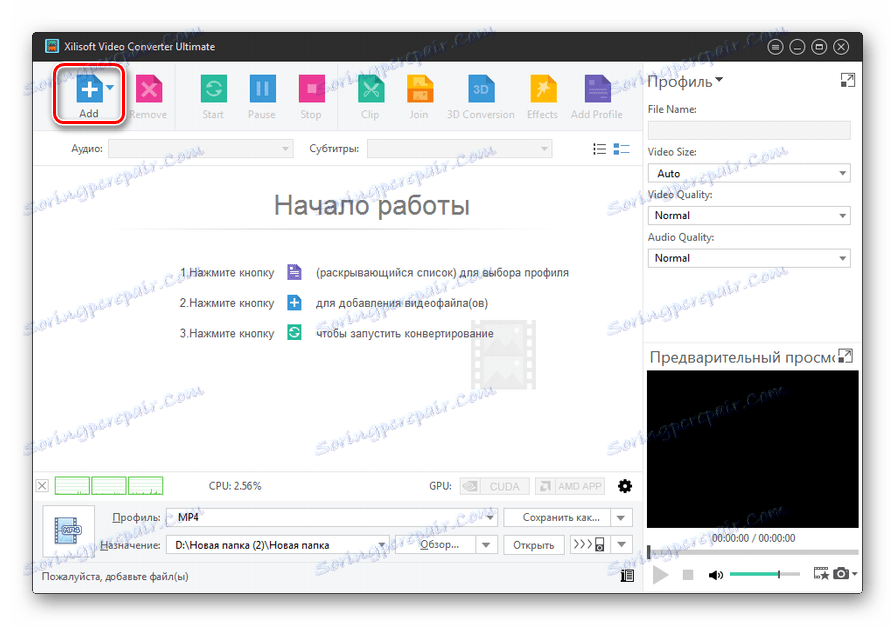895x626 pixels.
Task: Open the snapshot camera dropdown arrow
Action: [854, 574]
